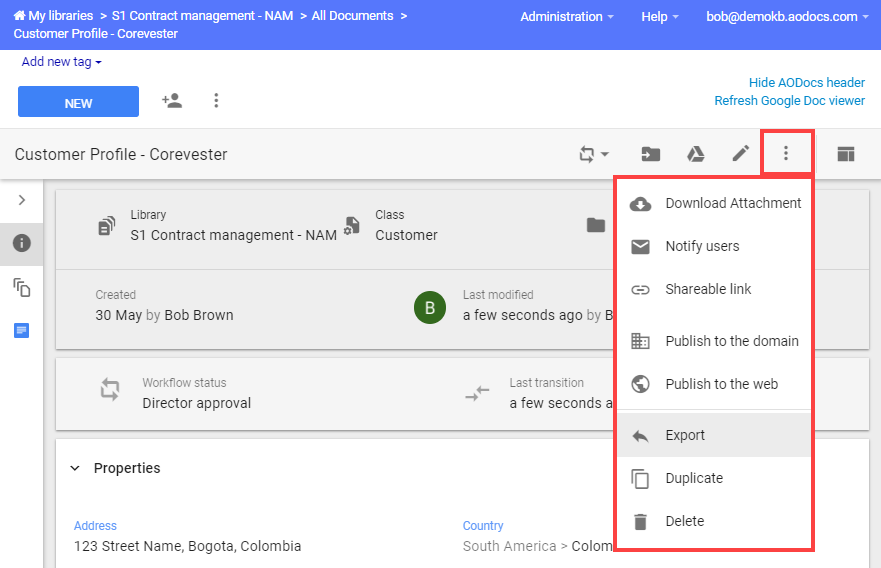The width and height of the screenshot is (881, 568).
Task: Click the Bob Brown avatar circle
Action: 430,307
